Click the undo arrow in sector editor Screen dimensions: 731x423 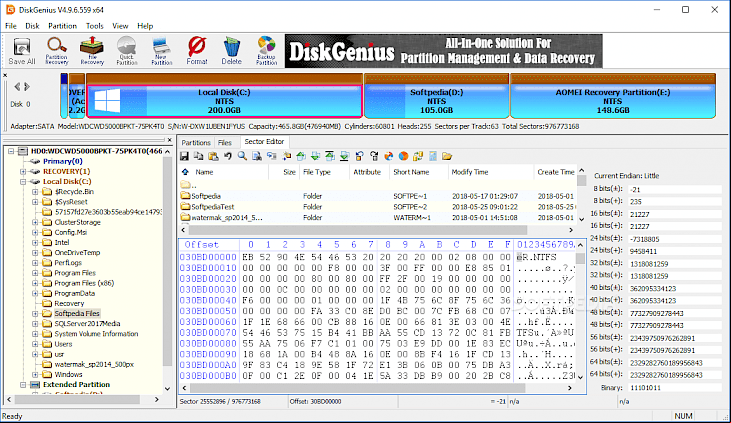[x=228, y=156]
